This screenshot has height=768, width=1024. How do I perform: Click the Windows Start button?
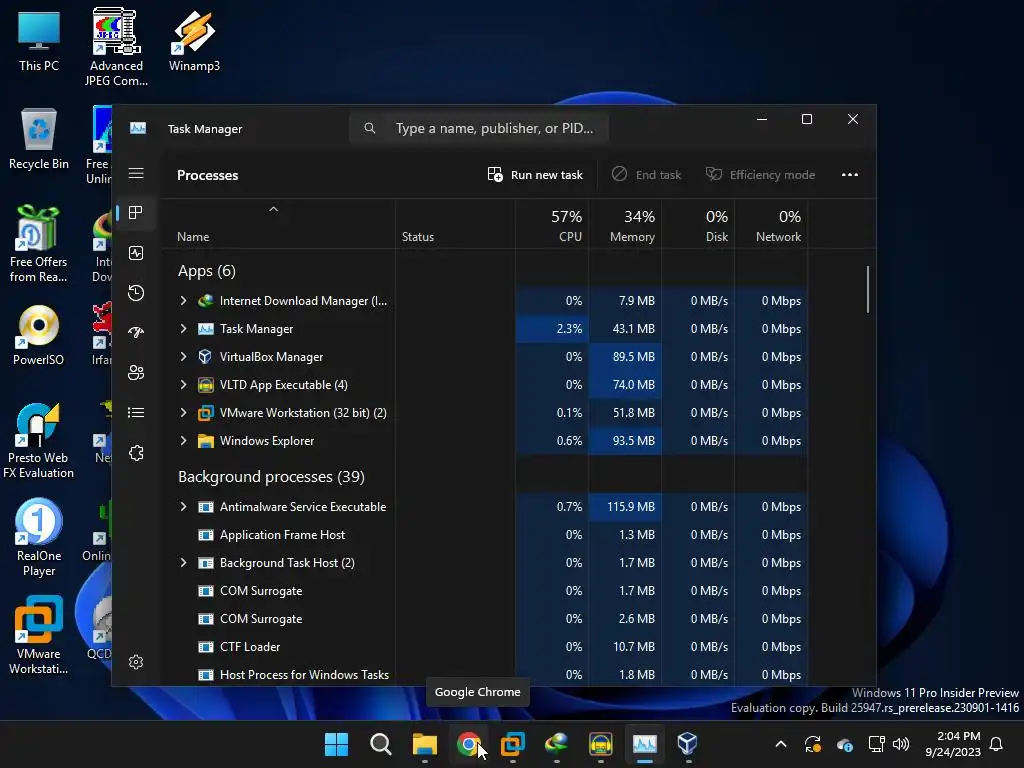pyautogui.click(x=336, y=744)
